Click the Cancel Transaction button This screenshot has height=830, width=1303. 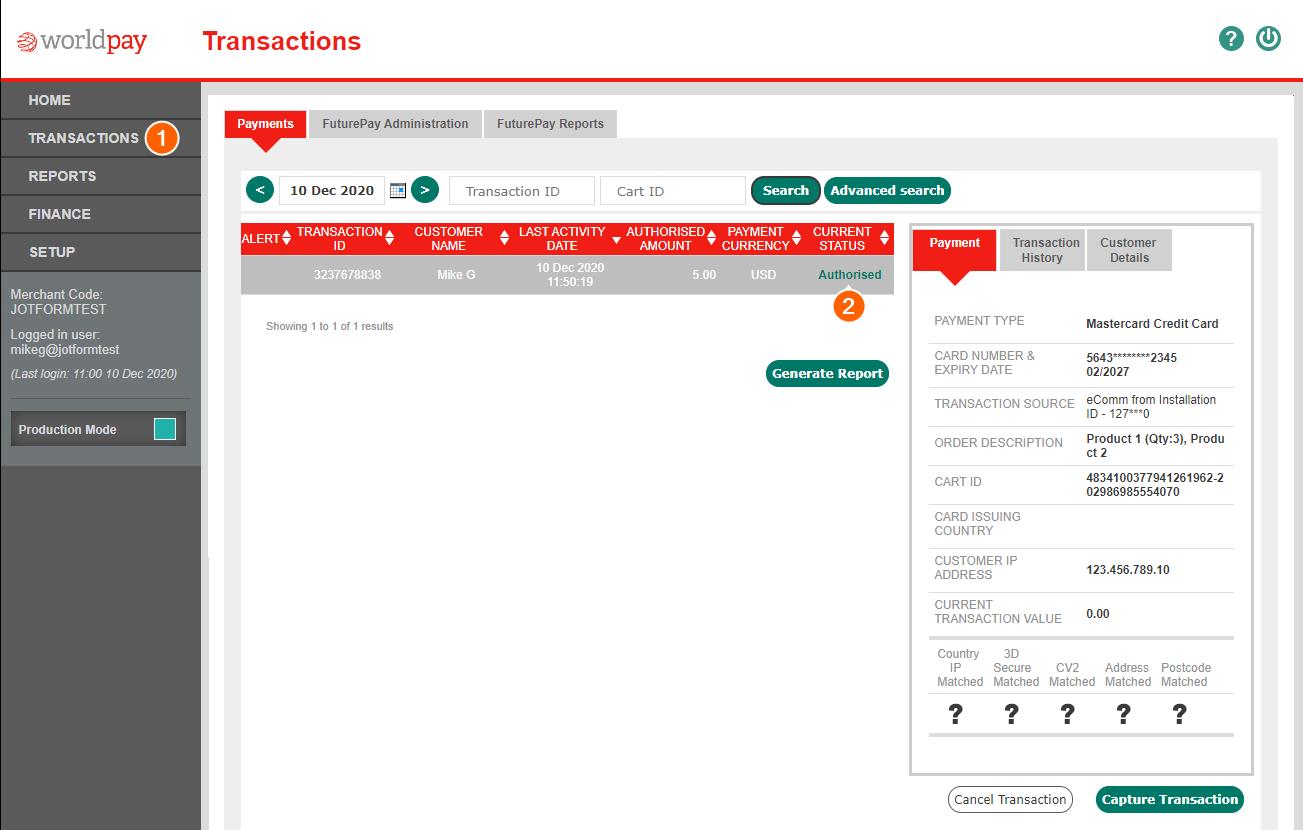(1010, 799)
